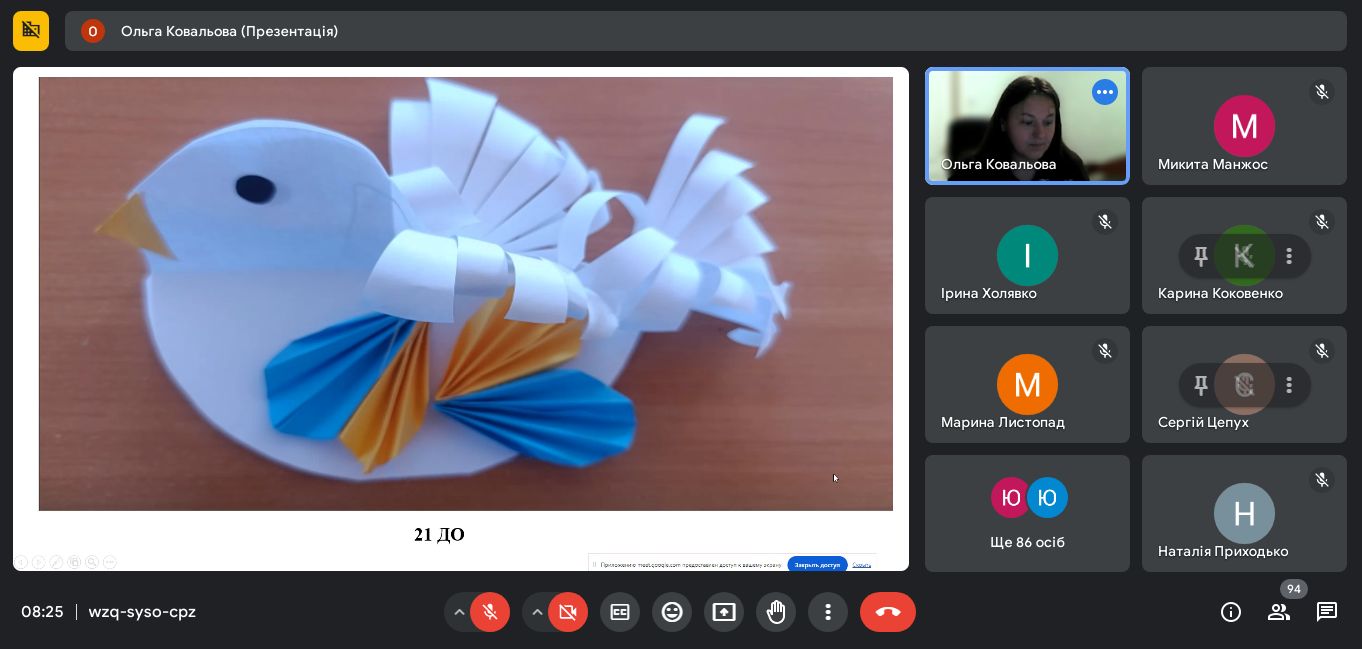Open the meeting details info icon
Screen dimensions: 1362x649
[x=1231, y=612]
